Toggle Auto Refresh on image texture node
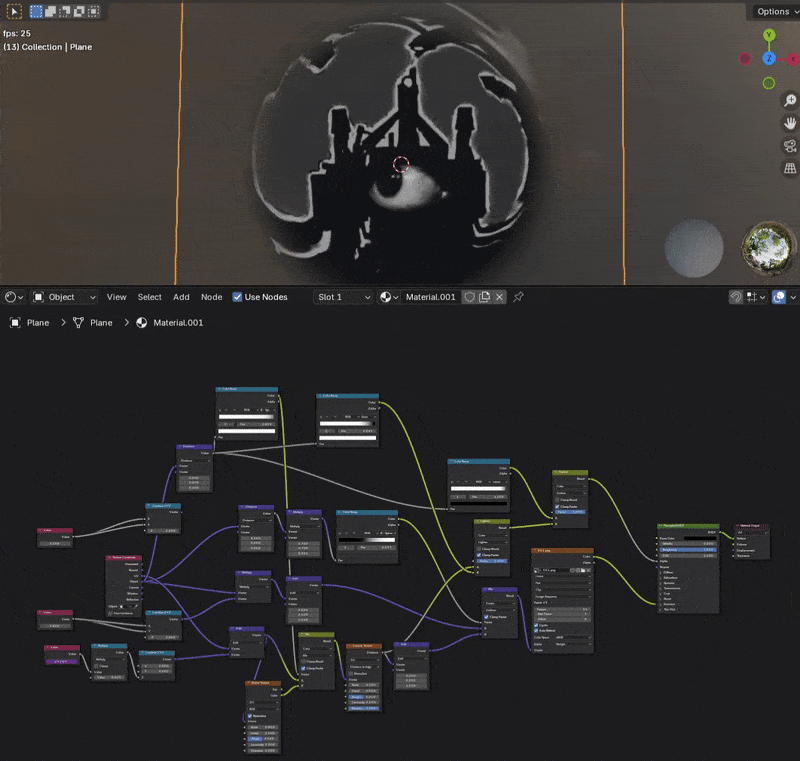The width and height of the screenshot is (800, 761). click(x=536, y=630)
